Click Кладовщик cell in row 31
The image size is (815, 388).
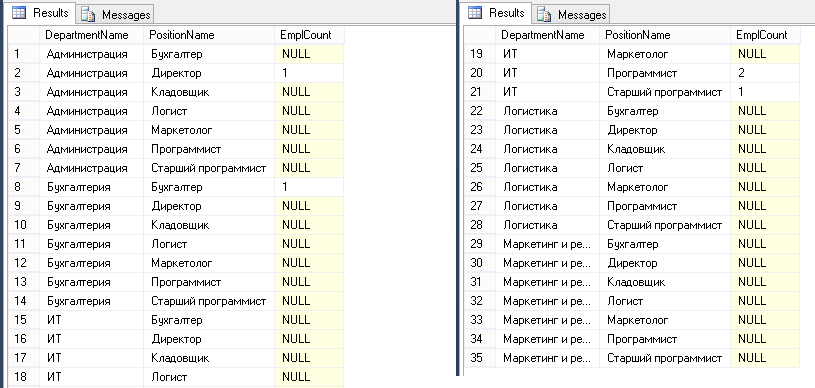tap(665, 282)
